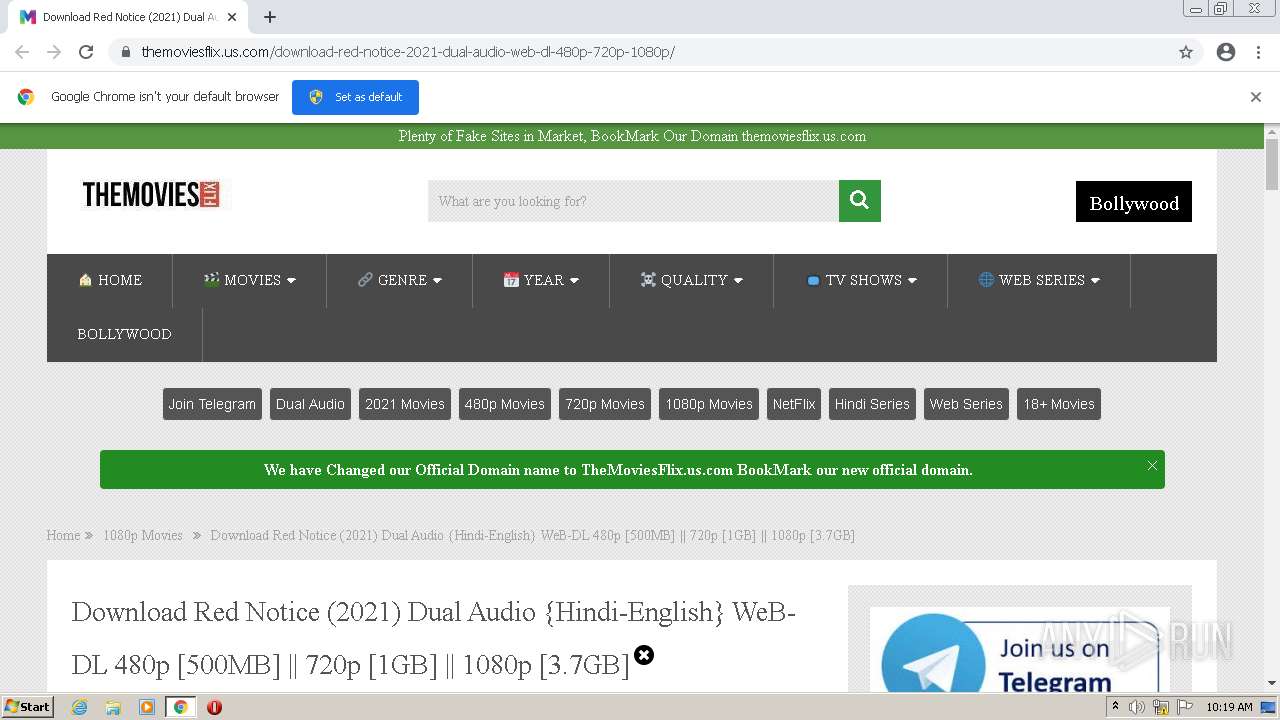The width and height of the screenshot is (1280, 720).
Task: Close the green domain change notice
Action: (x=1152, y=465)
